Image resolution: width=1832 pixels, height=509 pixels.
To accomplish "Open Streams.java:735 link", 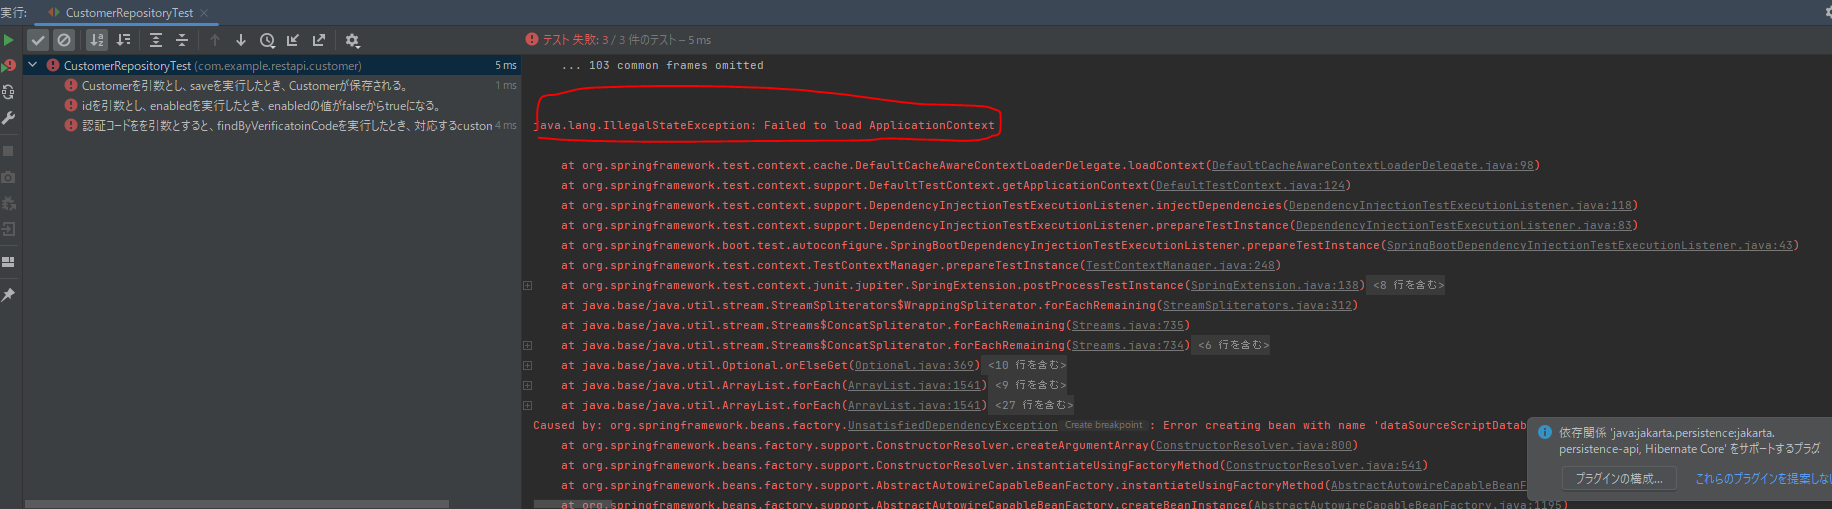I will (x=1127, y=325).
